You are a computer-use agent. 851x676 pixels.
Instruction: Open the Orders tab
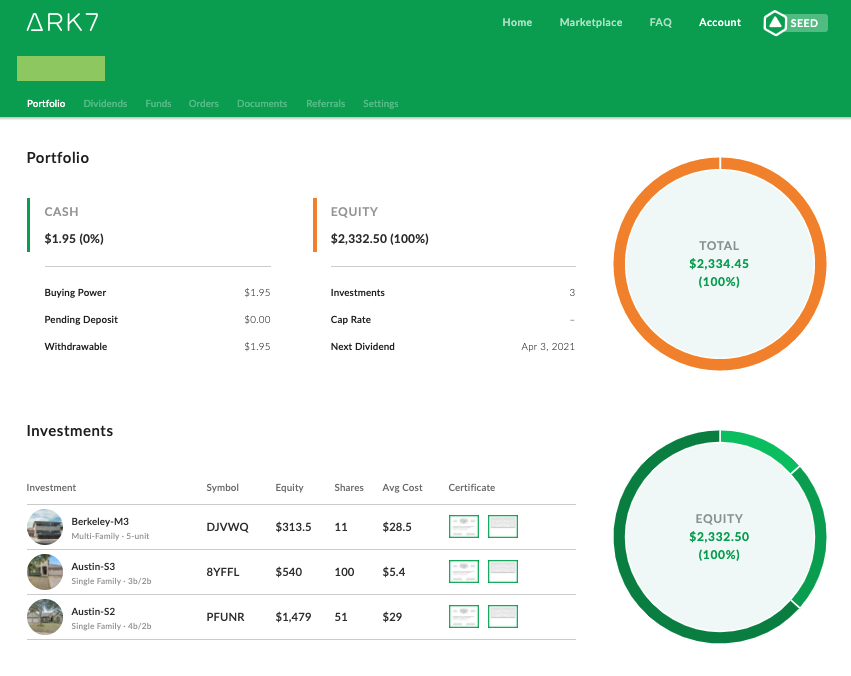point(204,104)
